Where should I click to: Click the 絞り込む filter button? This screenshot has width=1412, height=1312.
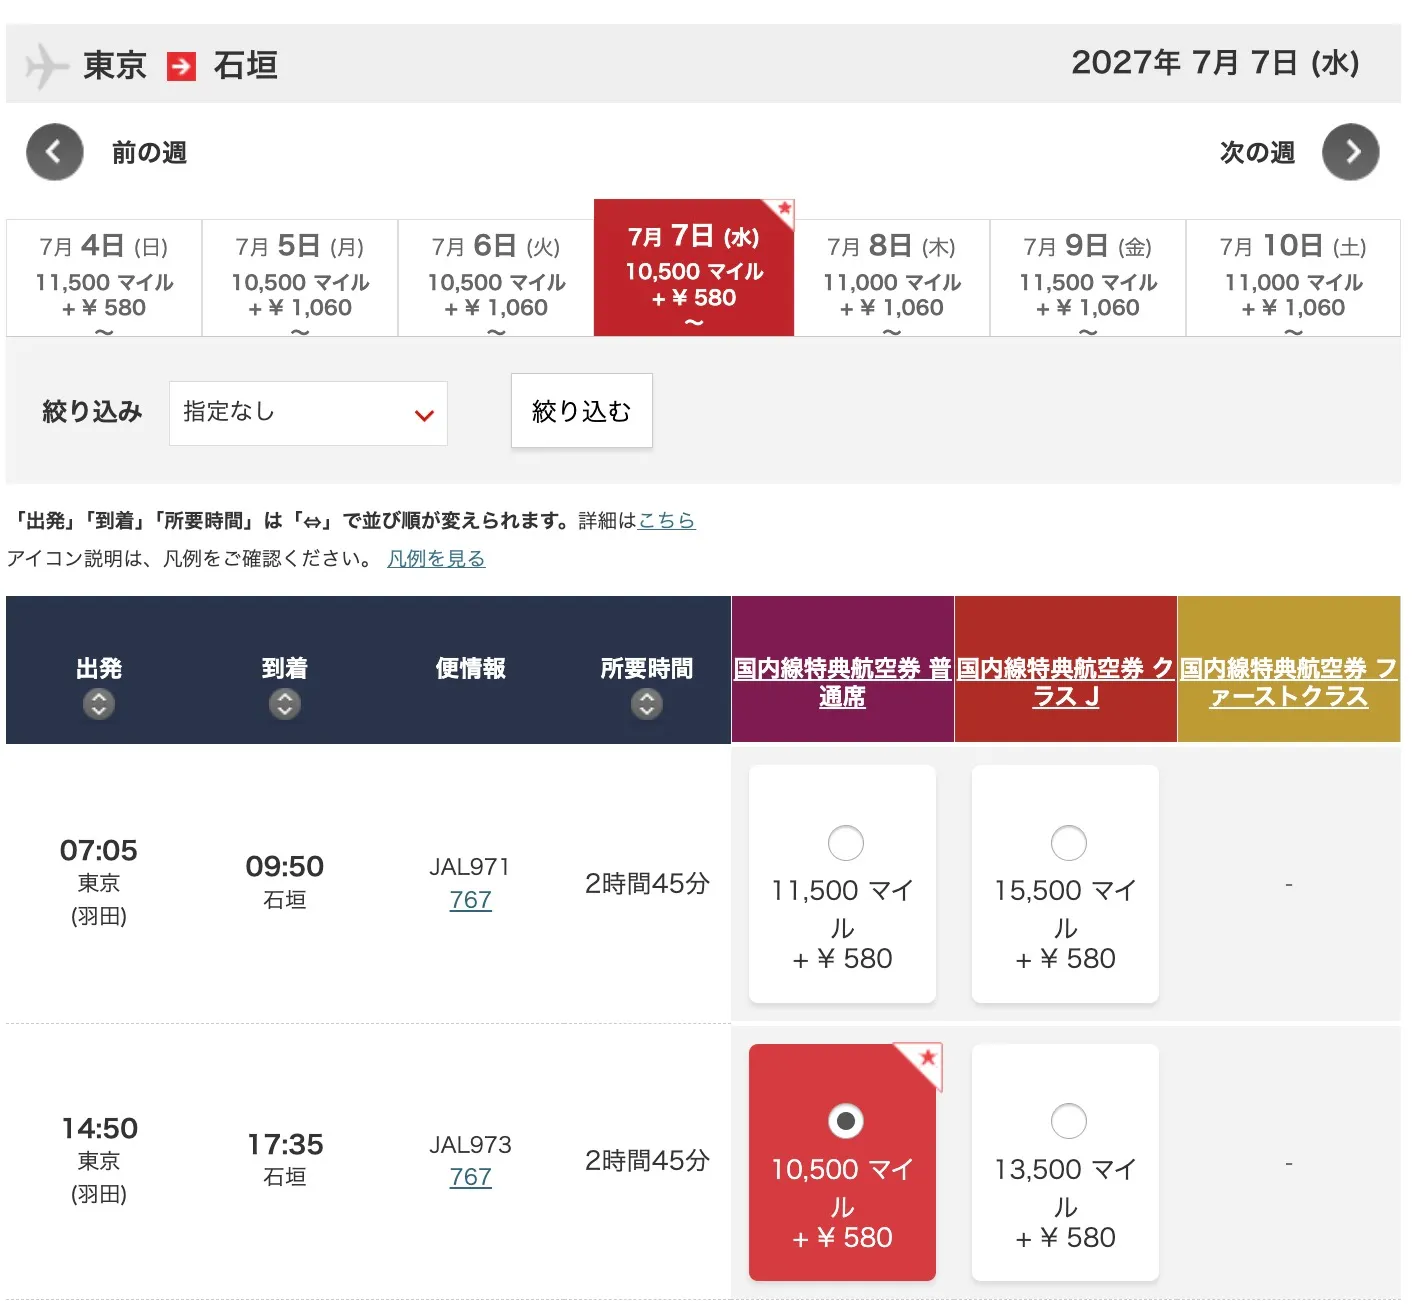[x=582, y=411]
